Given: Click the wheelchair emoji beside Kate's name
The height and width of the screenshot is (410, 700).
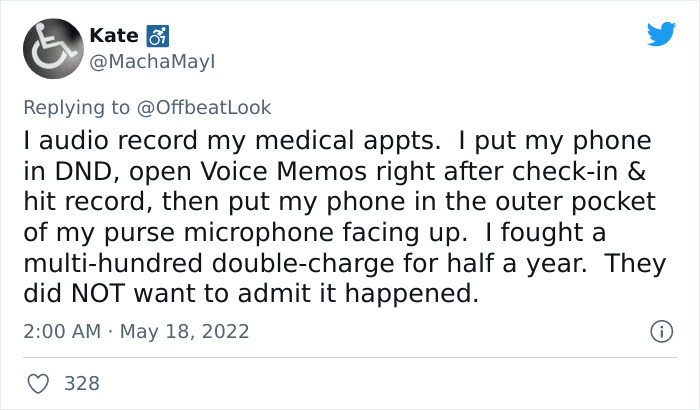Looking at the screenshot, I should [x=156, y=36].
